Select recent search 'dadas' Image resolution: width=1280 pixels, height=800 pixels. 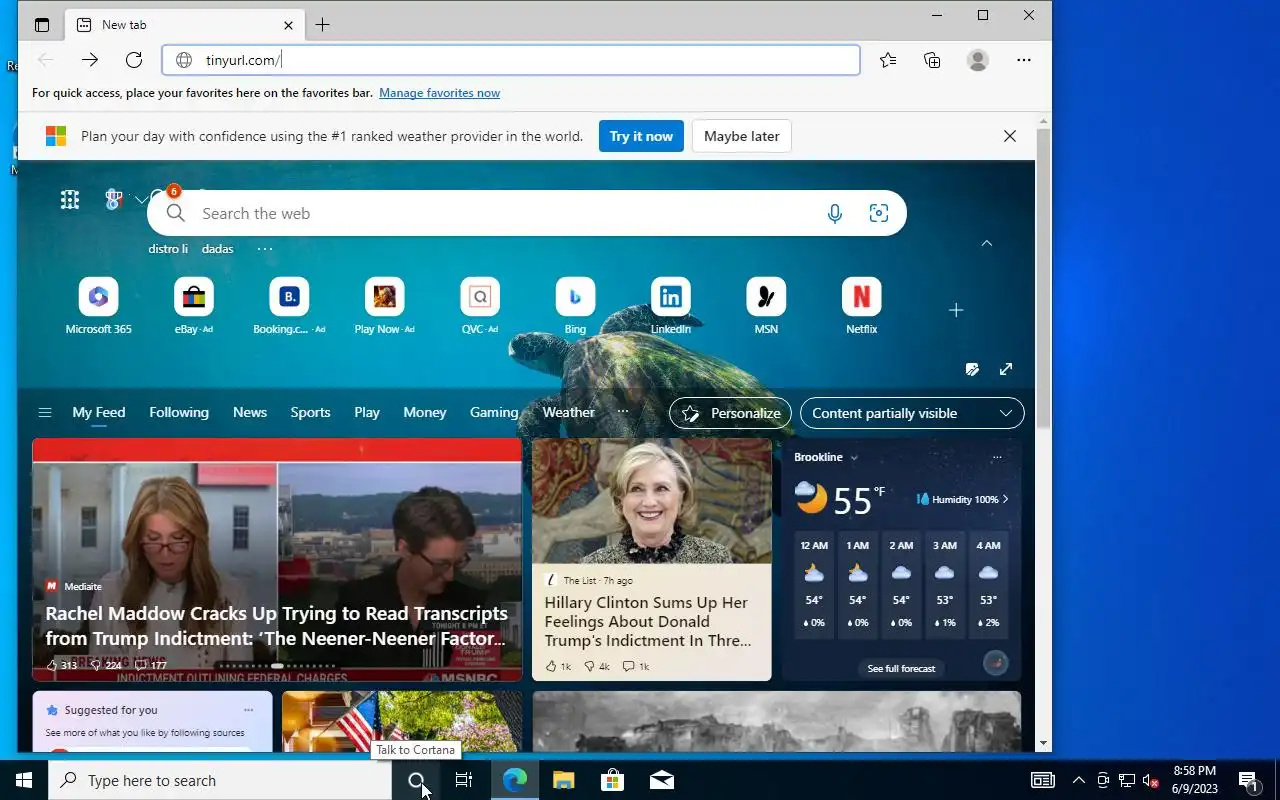tap(218, 249)
